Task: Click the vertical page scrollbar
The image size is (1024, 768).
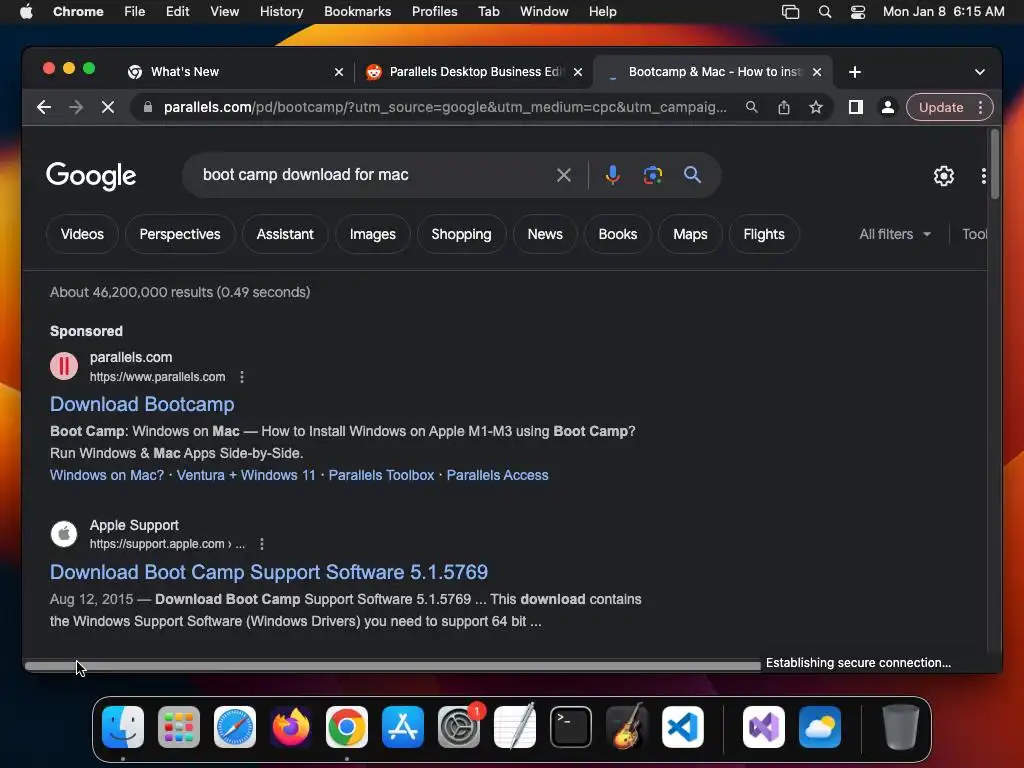Action: point(995,165)
